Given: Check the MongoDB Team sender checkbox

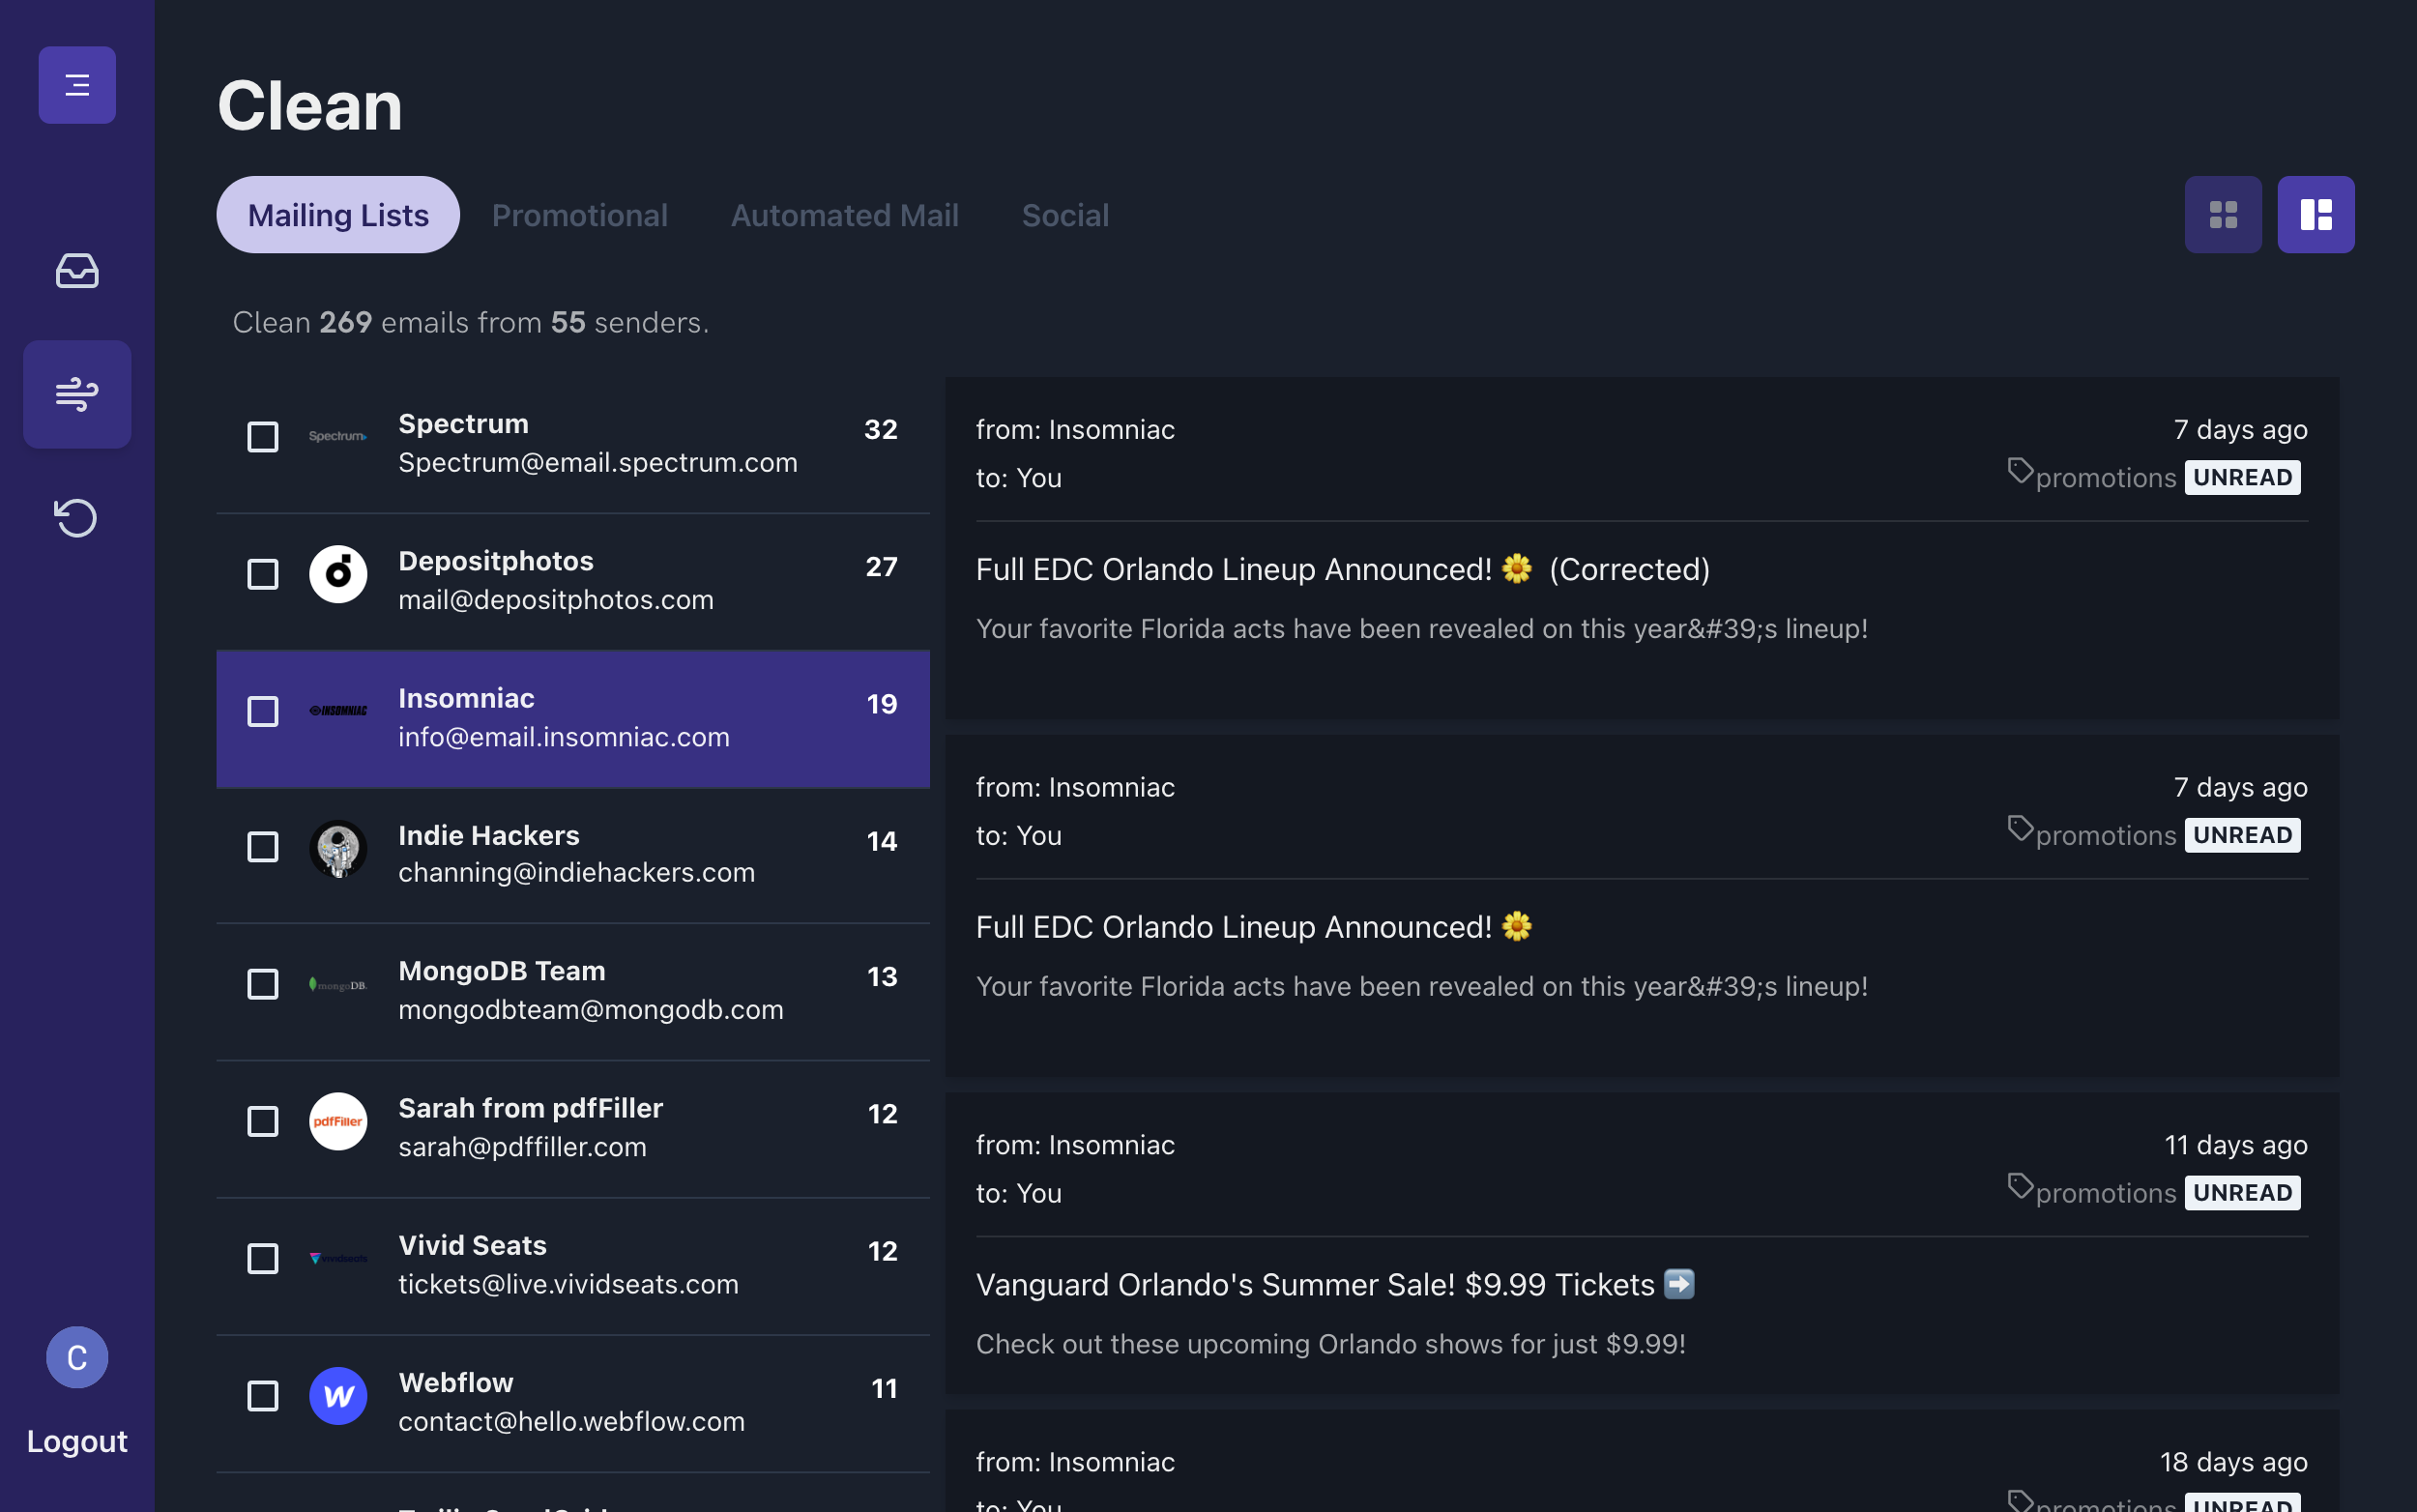Looking at the screenshot, I should (263, 985).
